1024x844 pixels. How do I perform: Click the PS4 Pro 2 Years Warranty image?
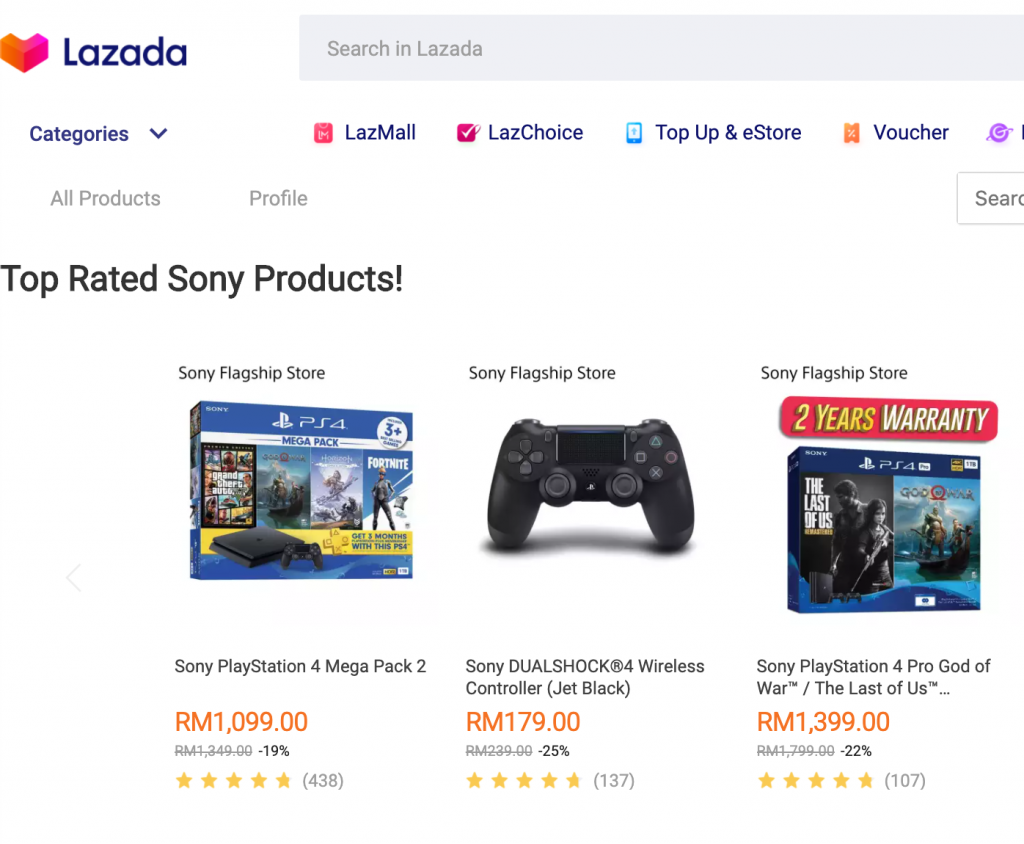(887, 505)
